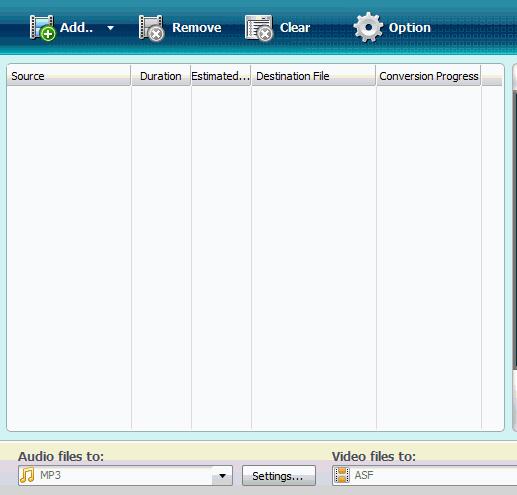Open the Add dropdown arrow

[x=111, y=28]
